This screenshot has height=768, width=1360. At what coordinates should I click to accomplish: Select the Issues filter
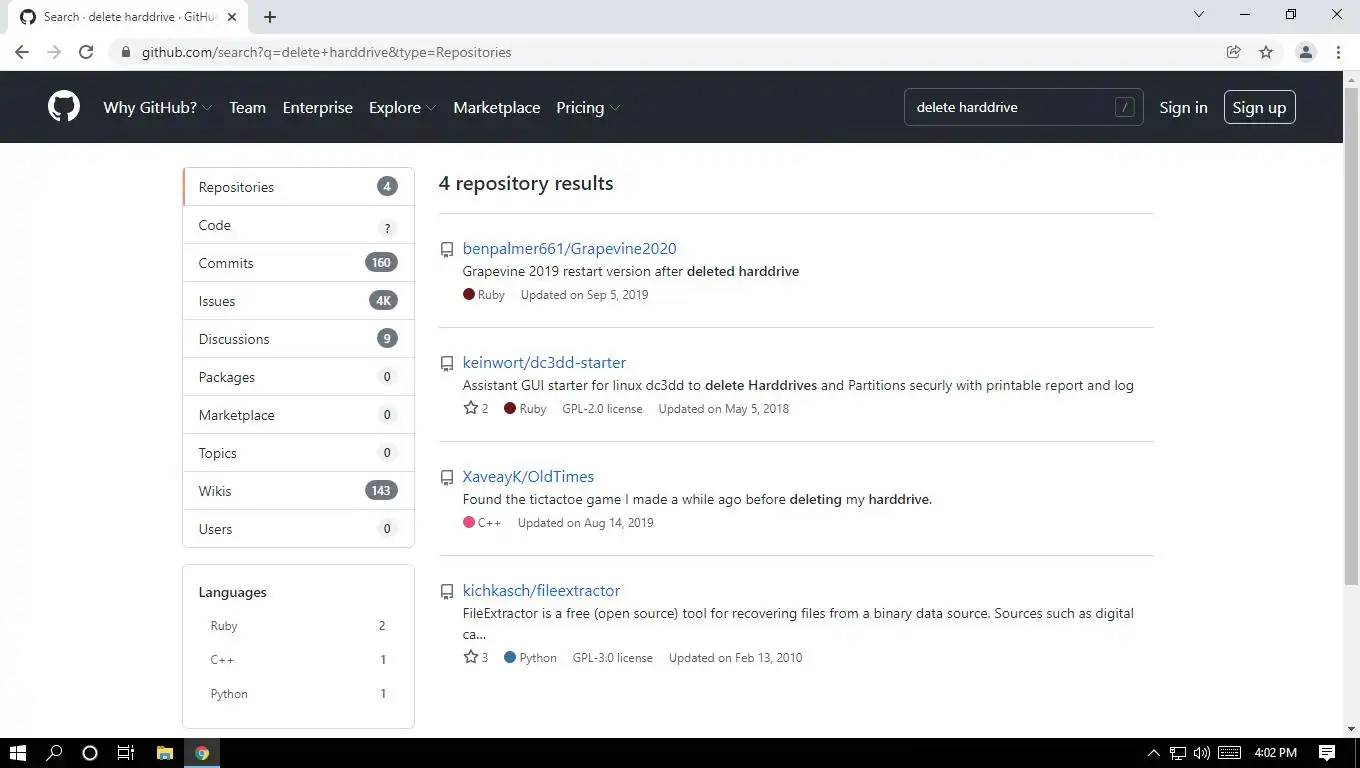tap(298, 301)
